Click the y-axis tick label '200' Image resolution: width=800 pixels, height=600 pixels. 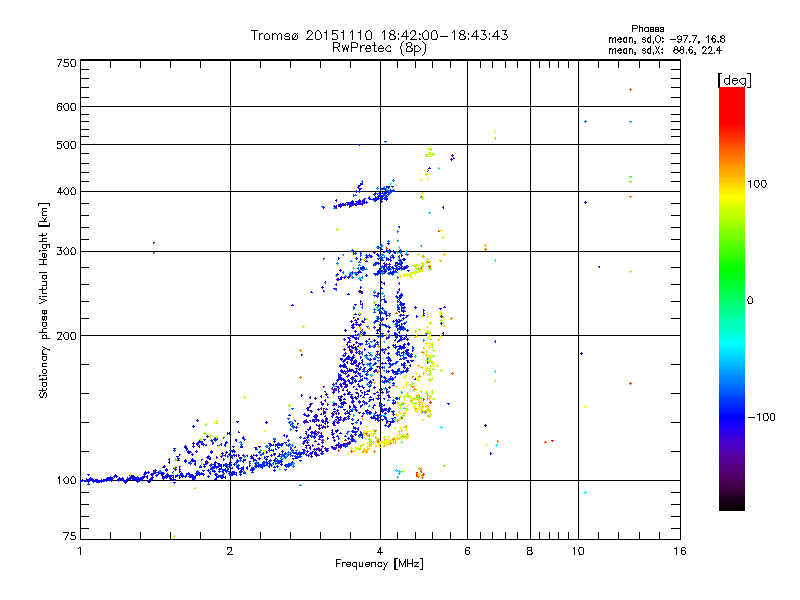[66, 336]
